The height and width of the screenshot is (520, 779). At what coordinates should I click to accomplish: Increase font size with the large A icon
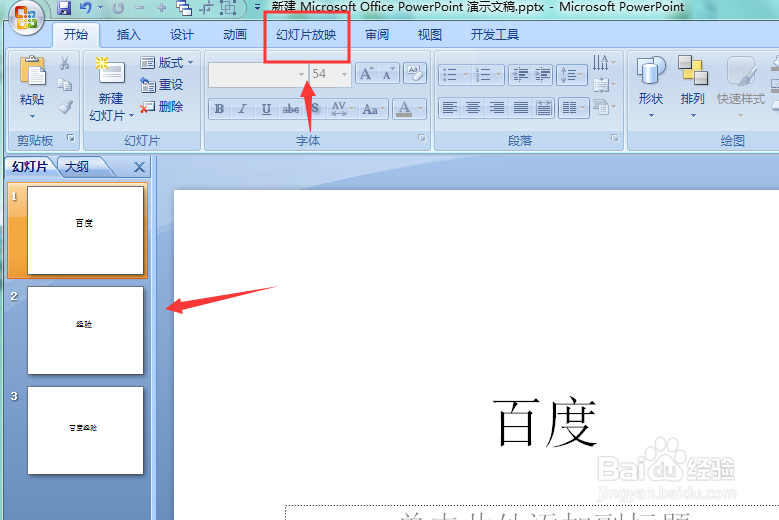click(x=367, y=74)
